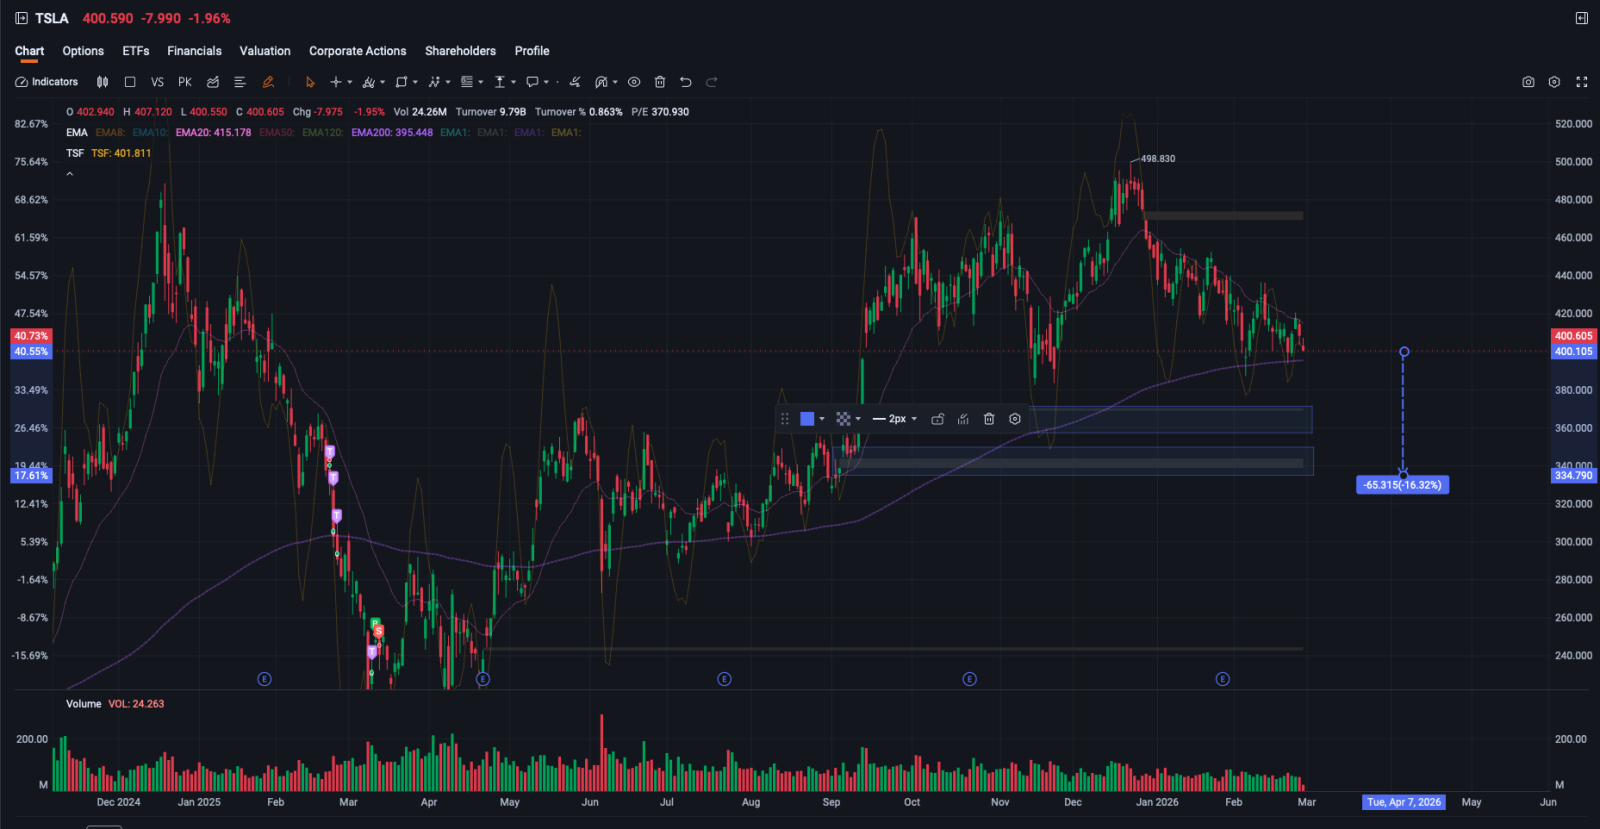Select the text comment bubble tool

[x=533, y=82]
